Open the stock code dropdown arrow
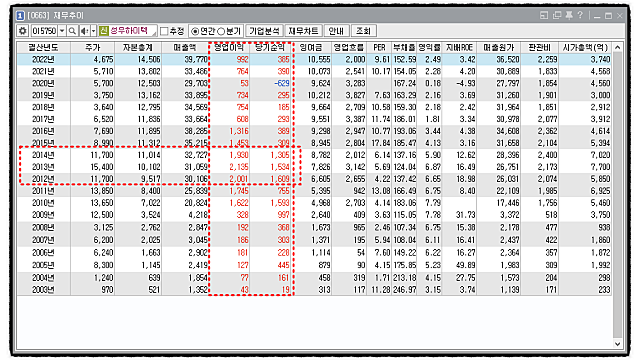 click(62, 31)
